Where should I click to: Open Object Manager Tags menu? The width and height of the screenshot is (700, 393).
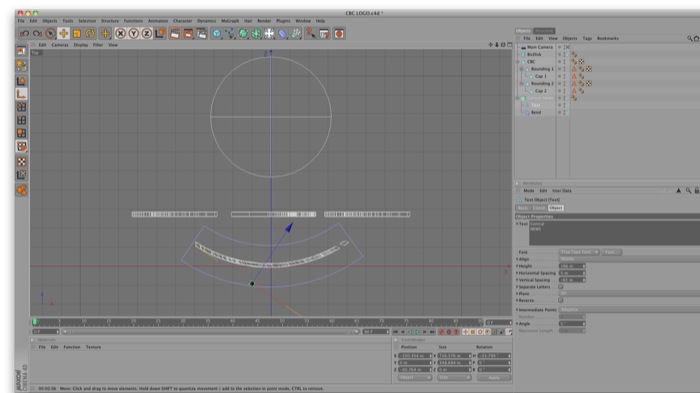[x=587, y=38]
